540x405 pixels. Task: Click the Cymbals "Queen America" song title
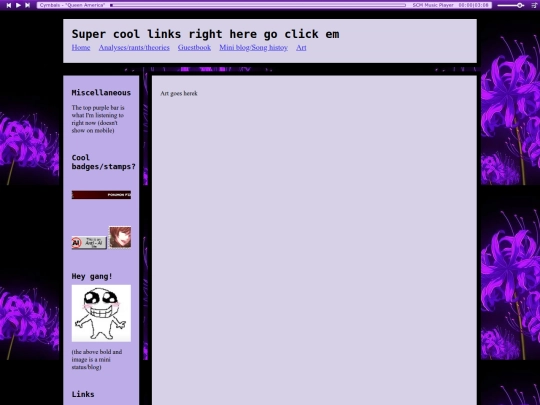[x=72, y=5]
